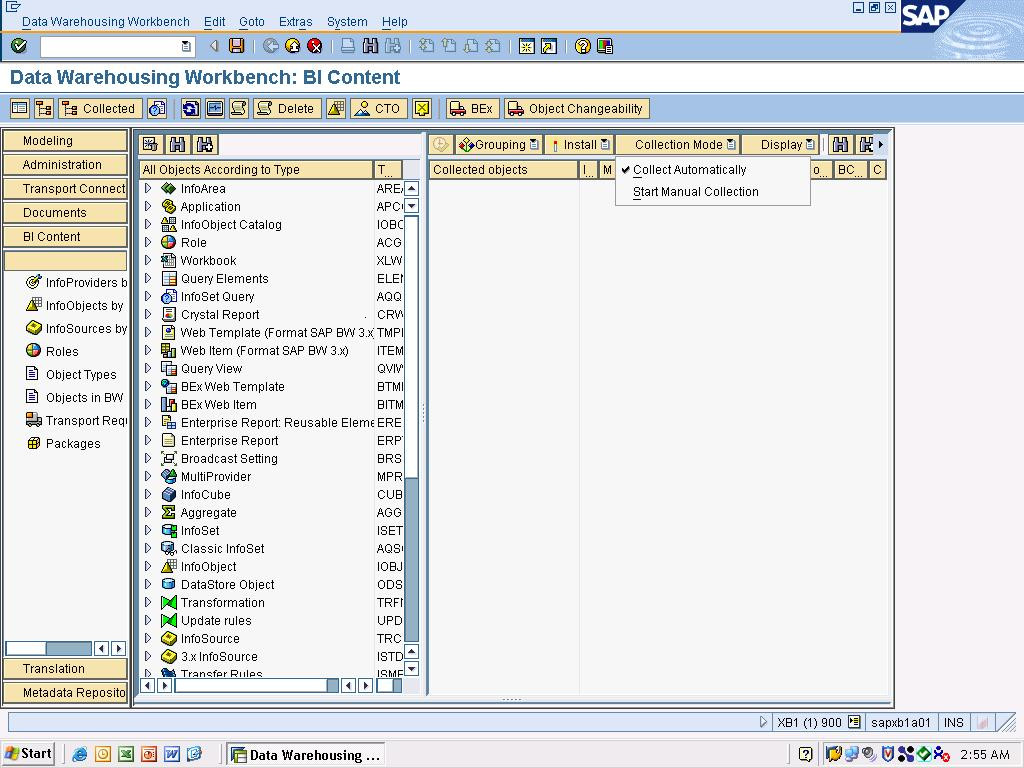Open the System menu
The image size is (1024, 768).
(x=347, y=22)
